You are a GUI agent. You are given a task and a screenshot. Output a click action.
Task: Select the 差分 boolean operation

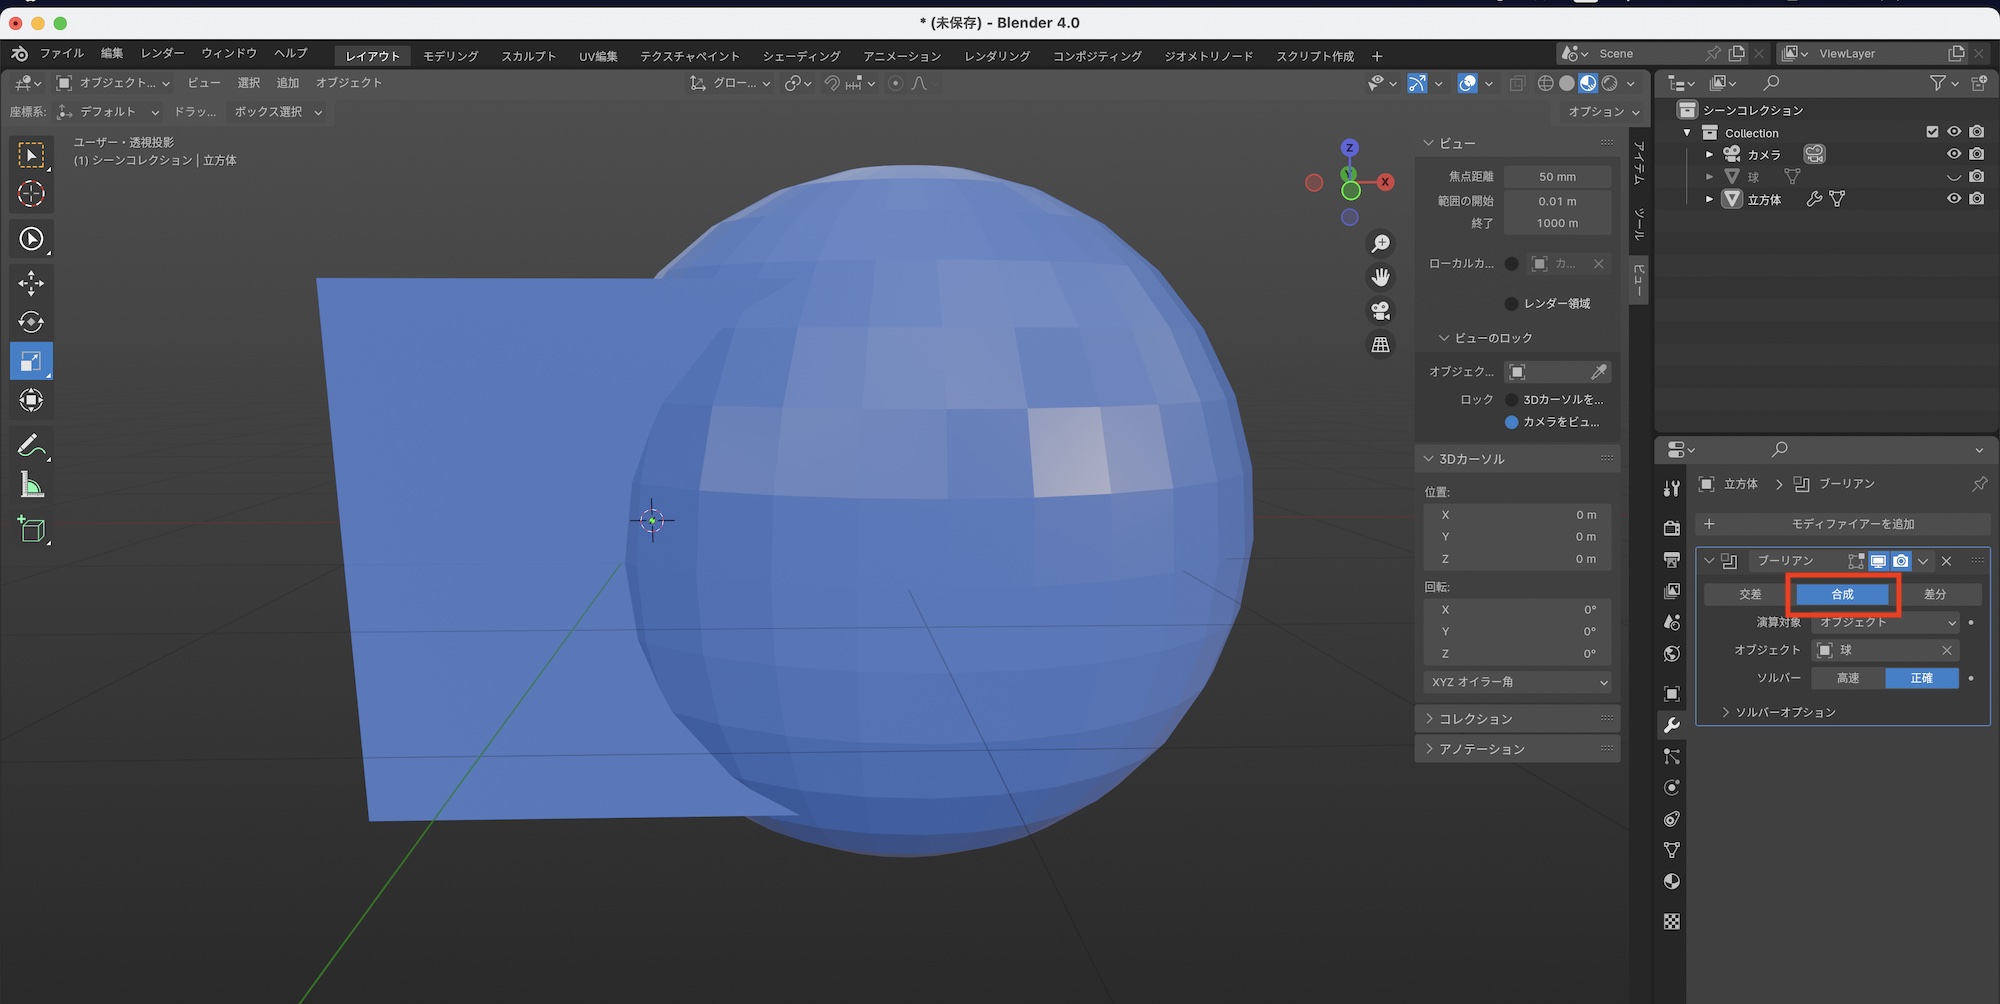[x=1934, y=594]
